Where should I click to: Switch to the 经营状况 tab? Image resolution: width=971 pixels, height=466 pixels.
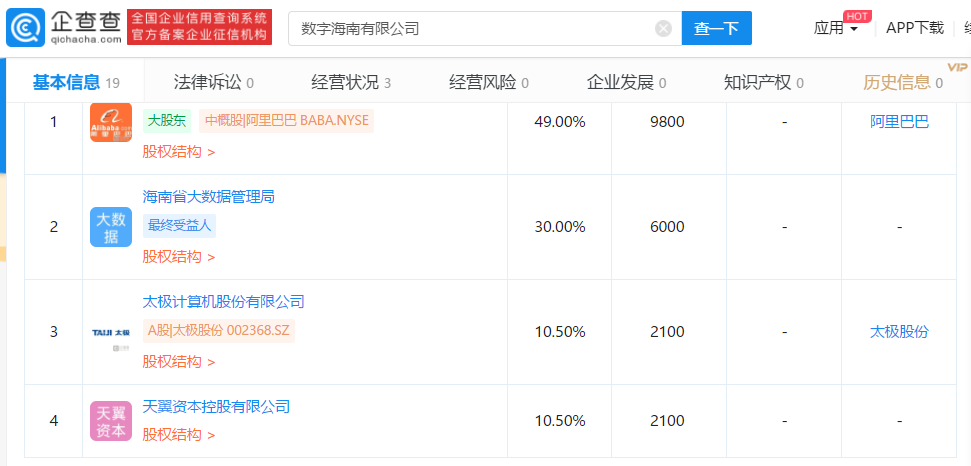tap(351, 82)
